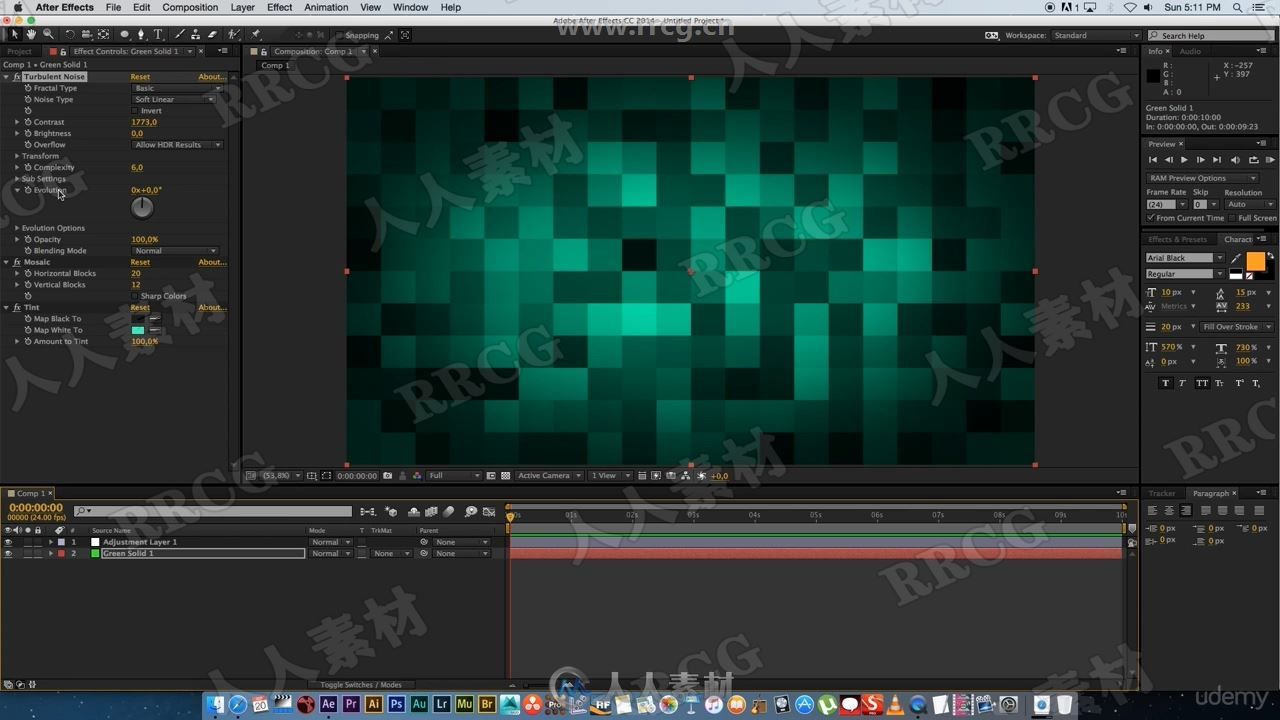Select the Eraser tool
This screenshot has height=720, width=1280.
pos(213,34)
